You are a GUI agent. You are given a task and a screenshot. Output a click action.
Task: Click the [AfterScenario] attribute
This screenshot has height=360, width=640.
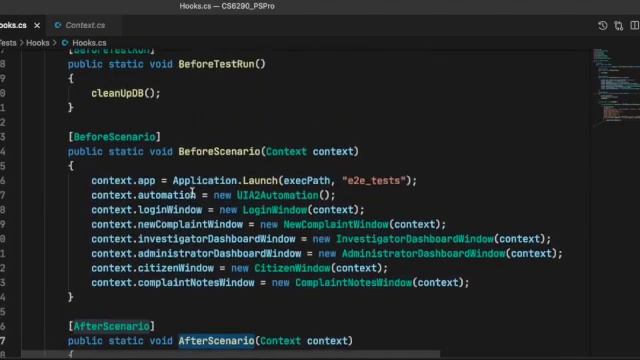112,326
